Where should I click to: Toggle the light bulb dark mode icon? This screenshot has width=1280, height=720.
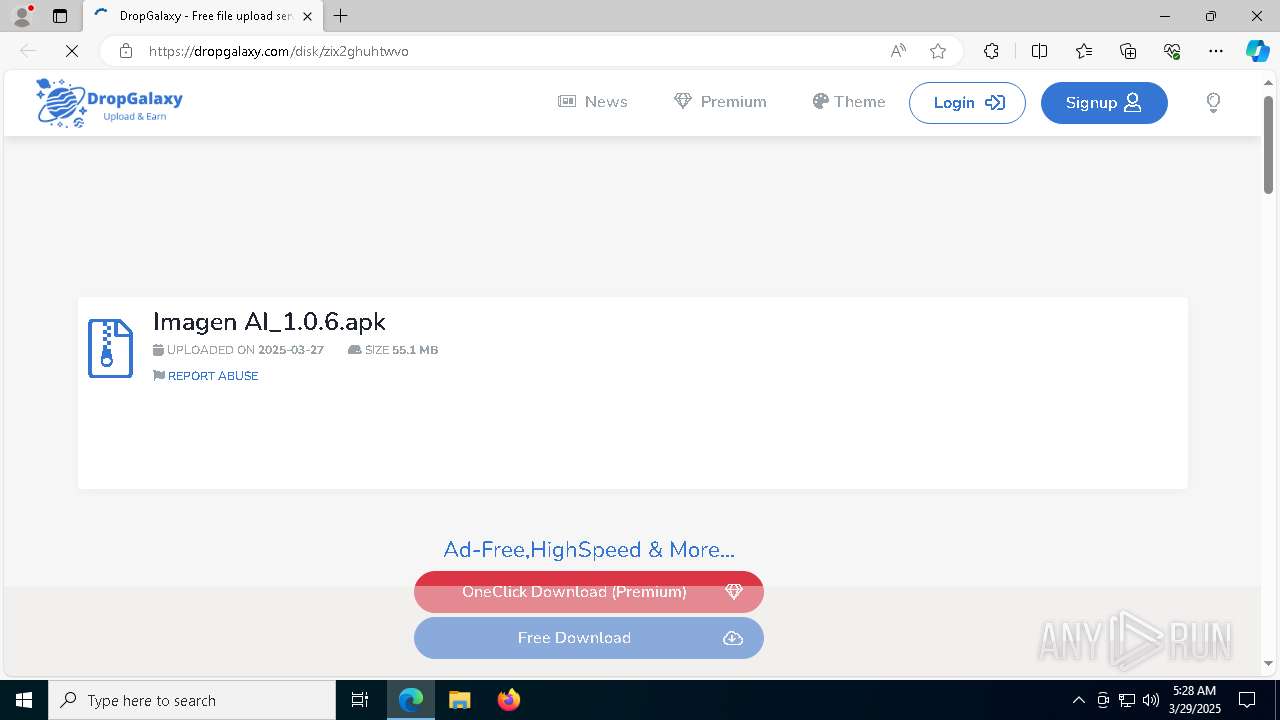[x=1213, y=102]
